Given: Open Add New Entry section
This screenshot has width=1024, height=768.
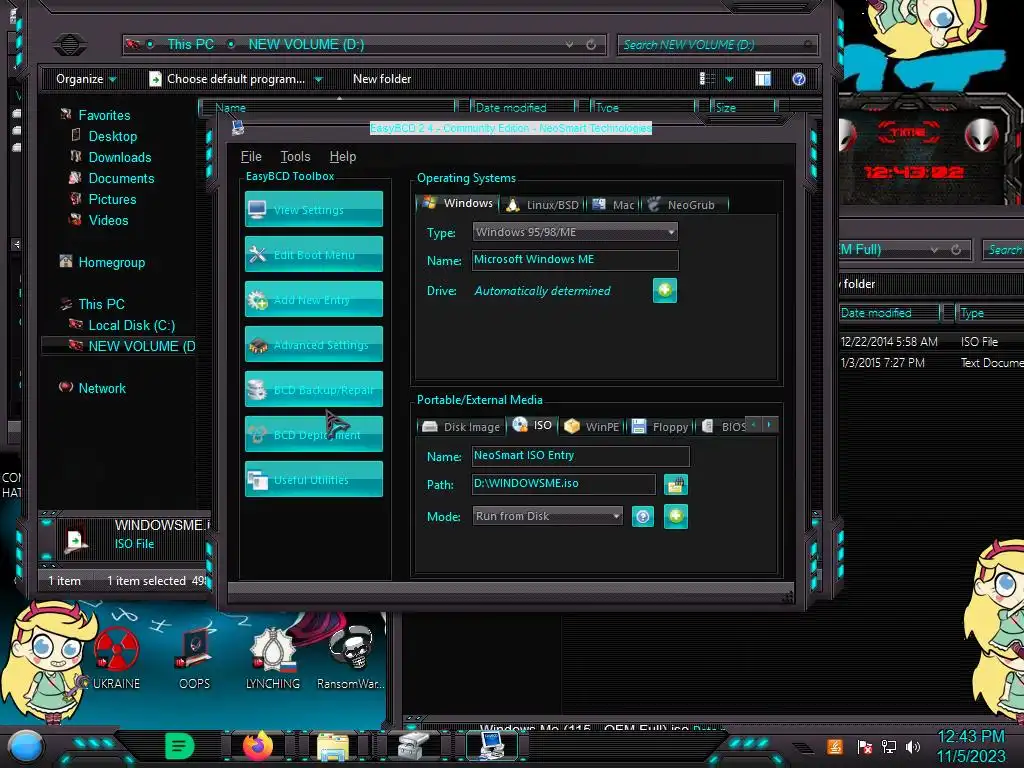Looking at the screenshot, I should [x=313, y=300].
